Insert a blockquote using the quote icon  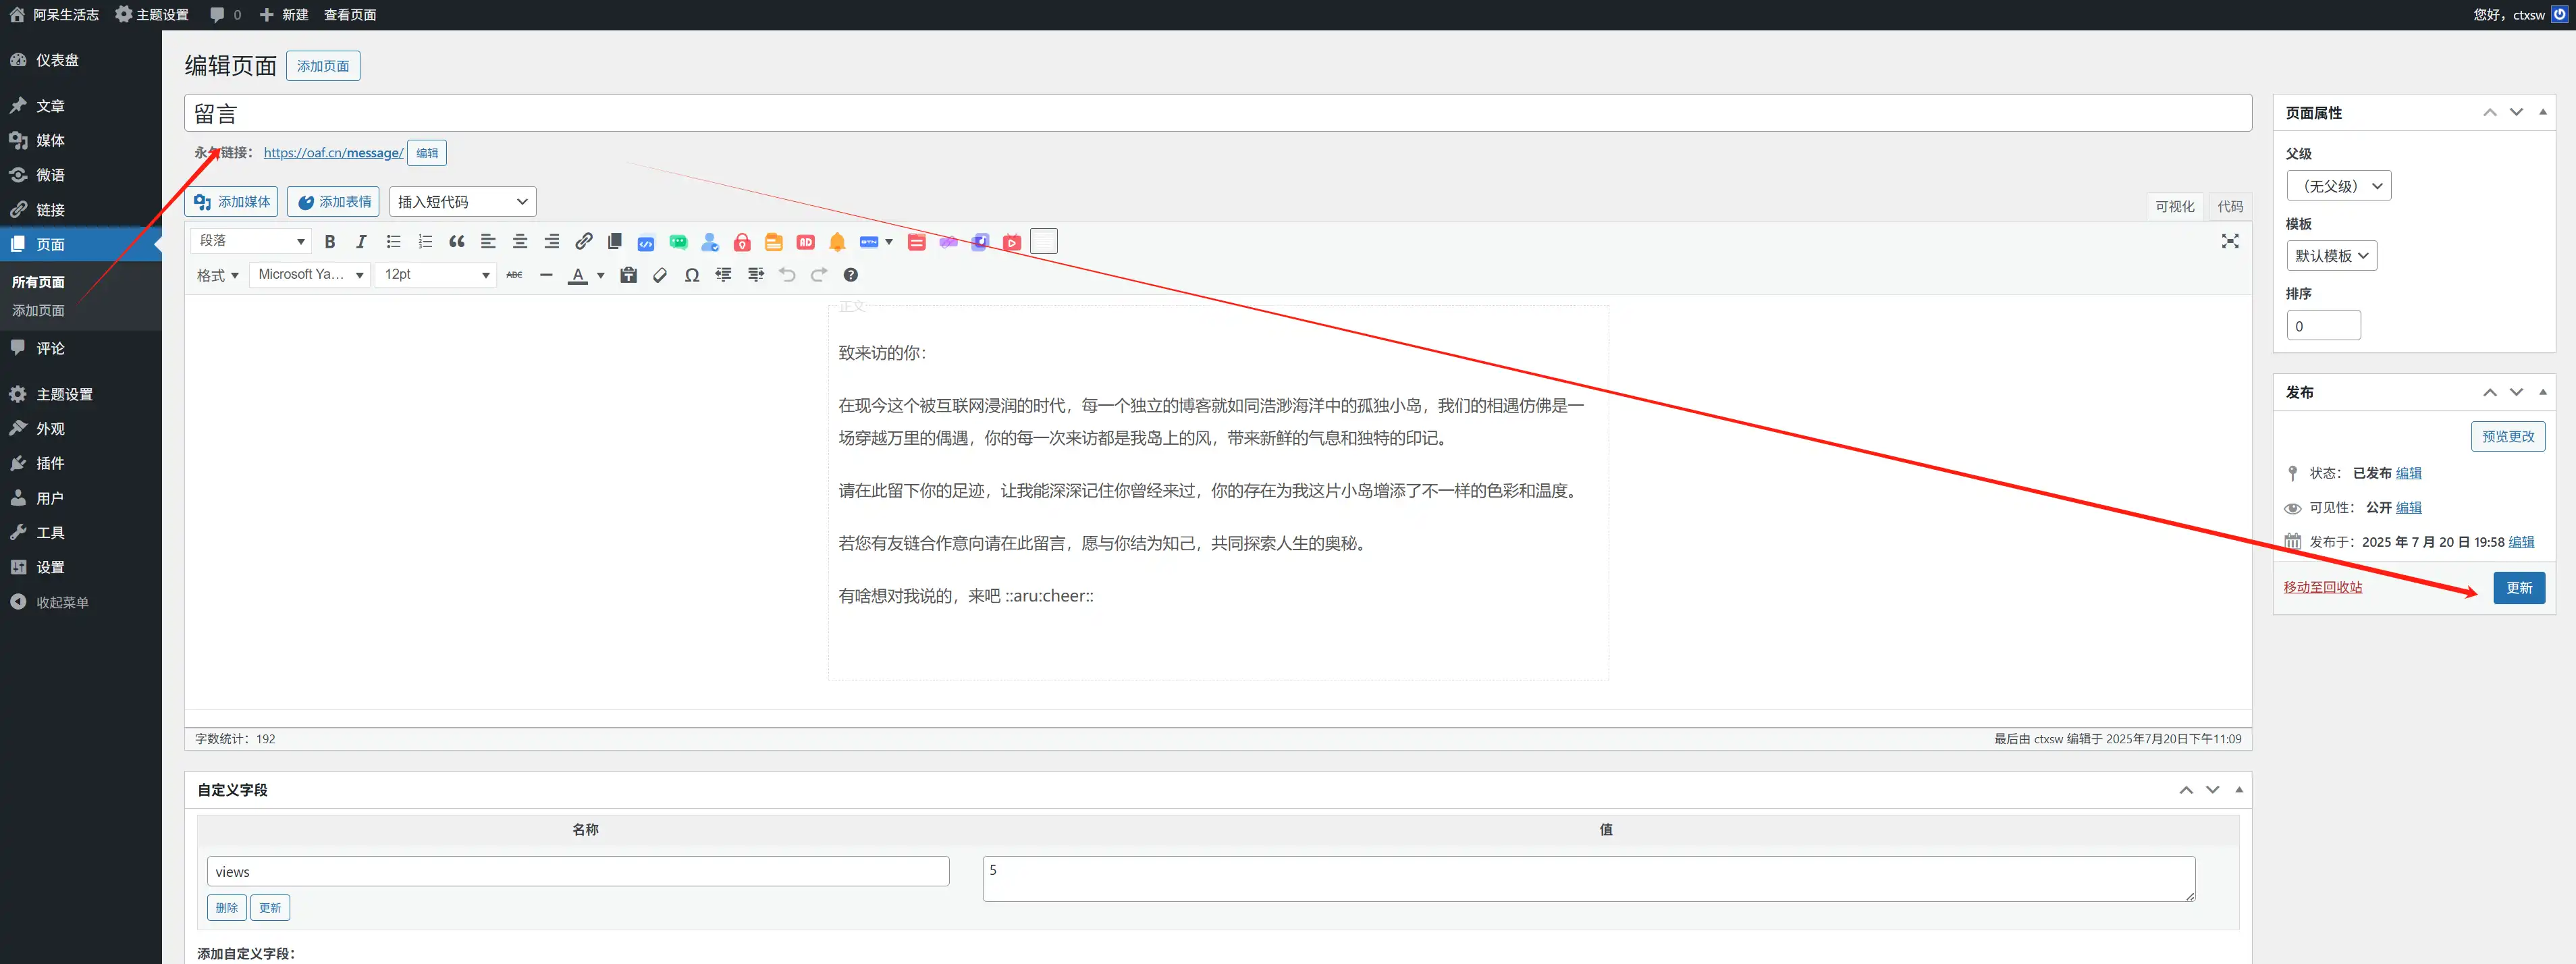coord(457,241)
